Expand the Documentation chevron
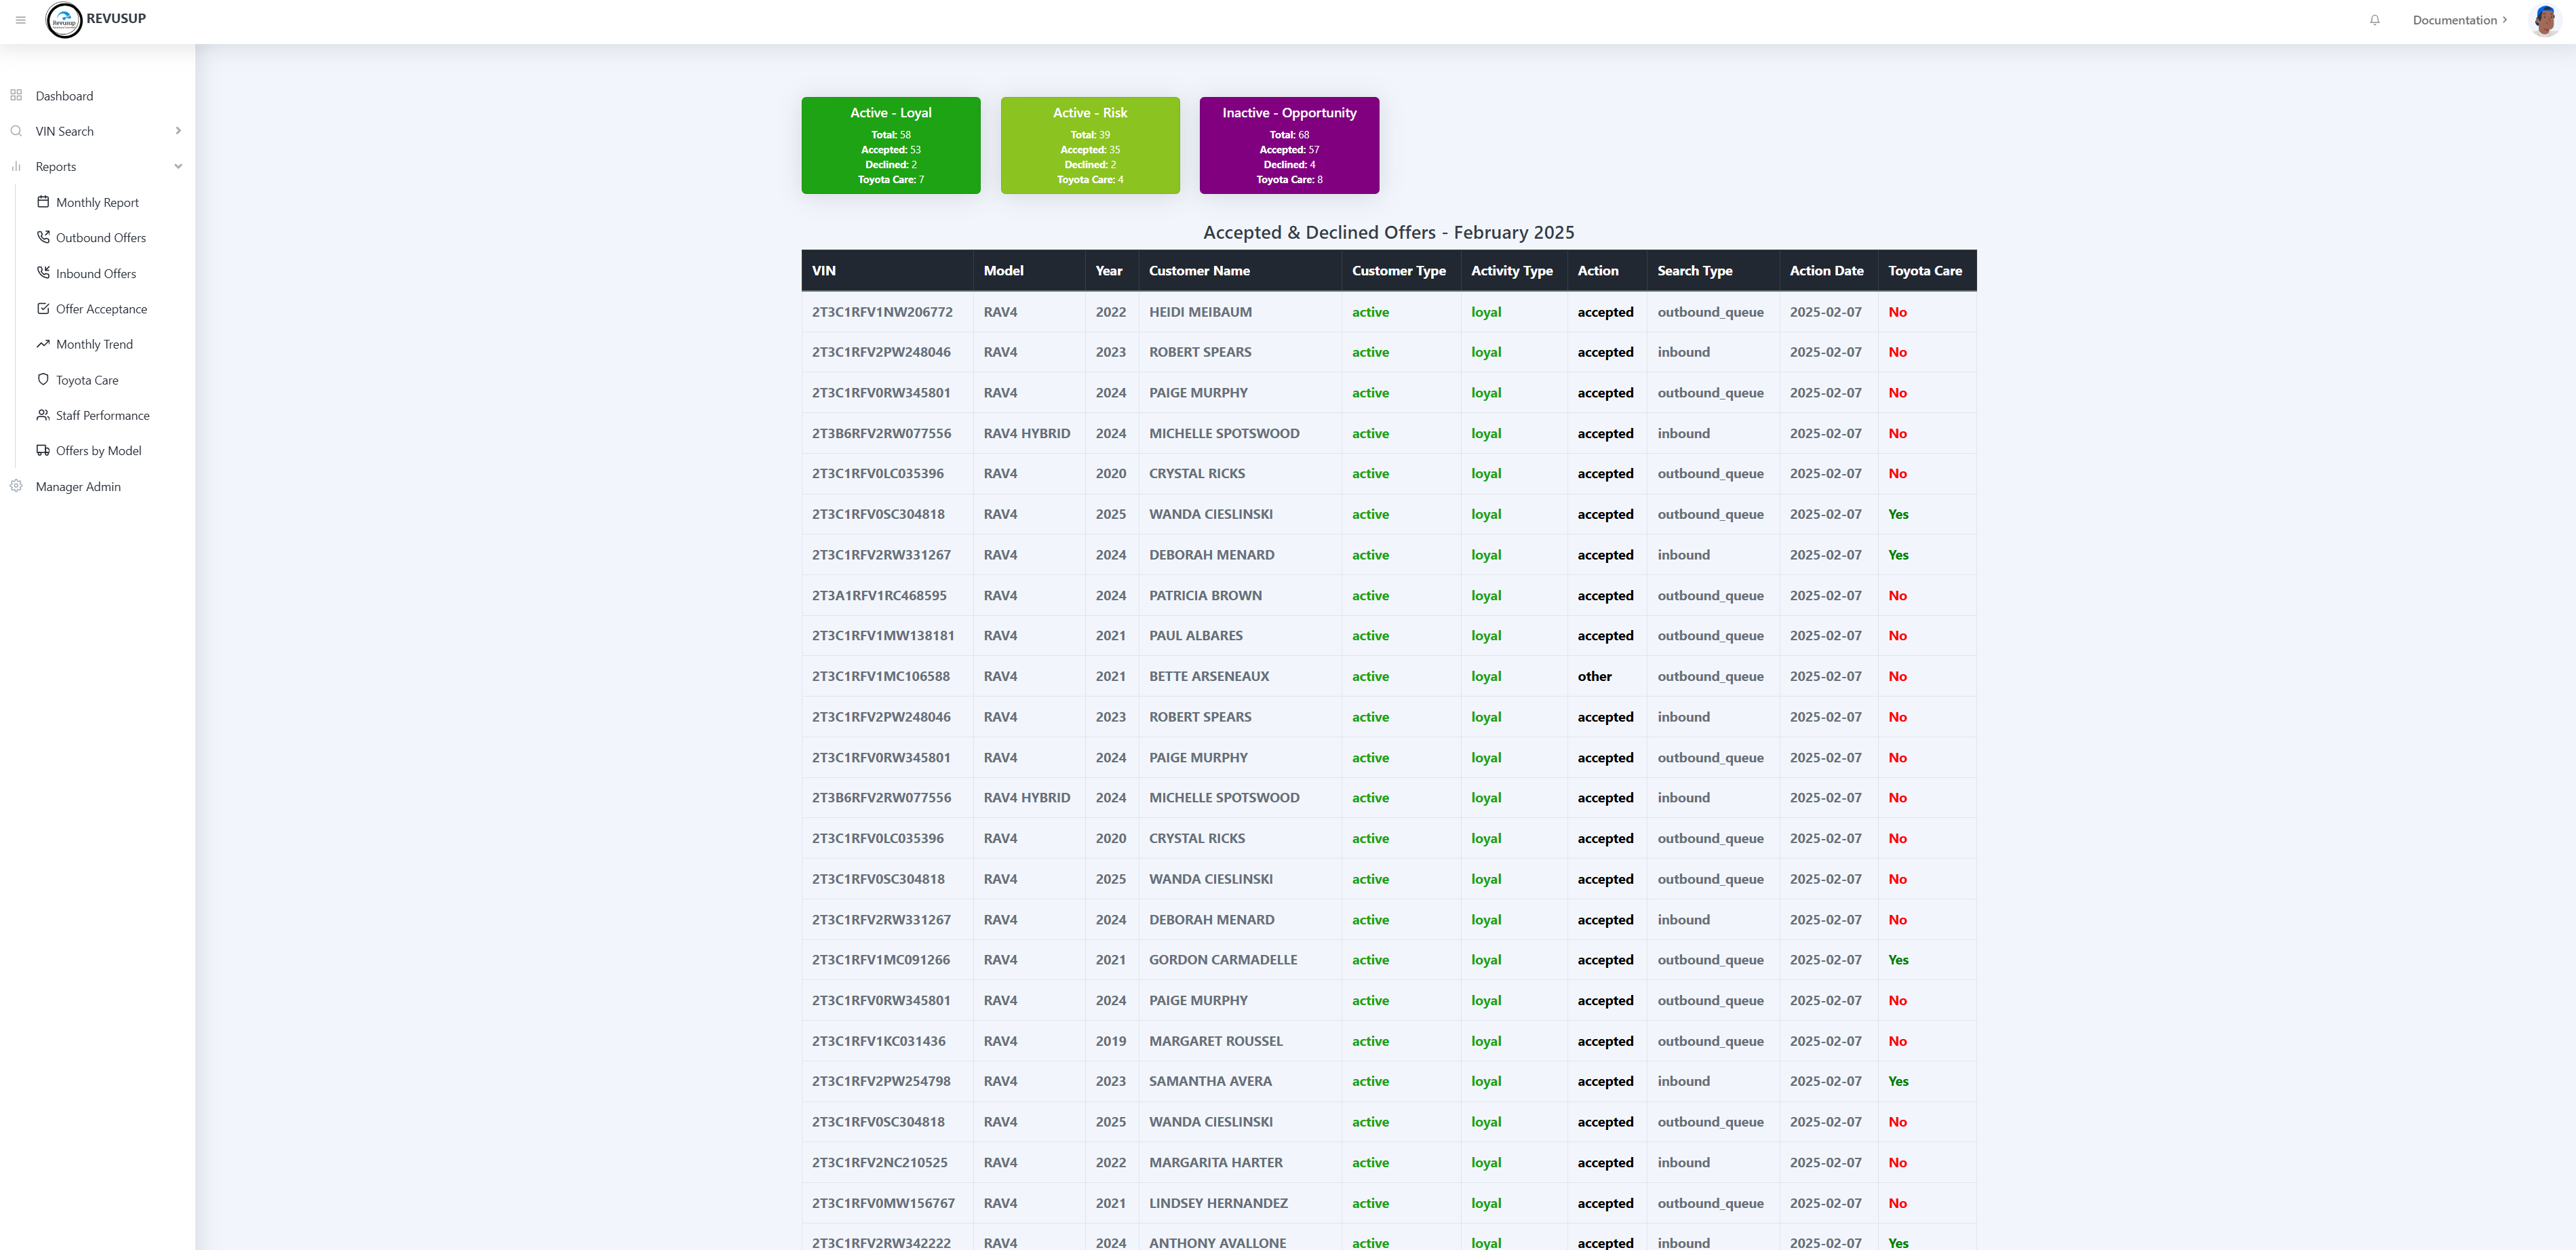The image size is (2576, 1250). [2506, 20]
